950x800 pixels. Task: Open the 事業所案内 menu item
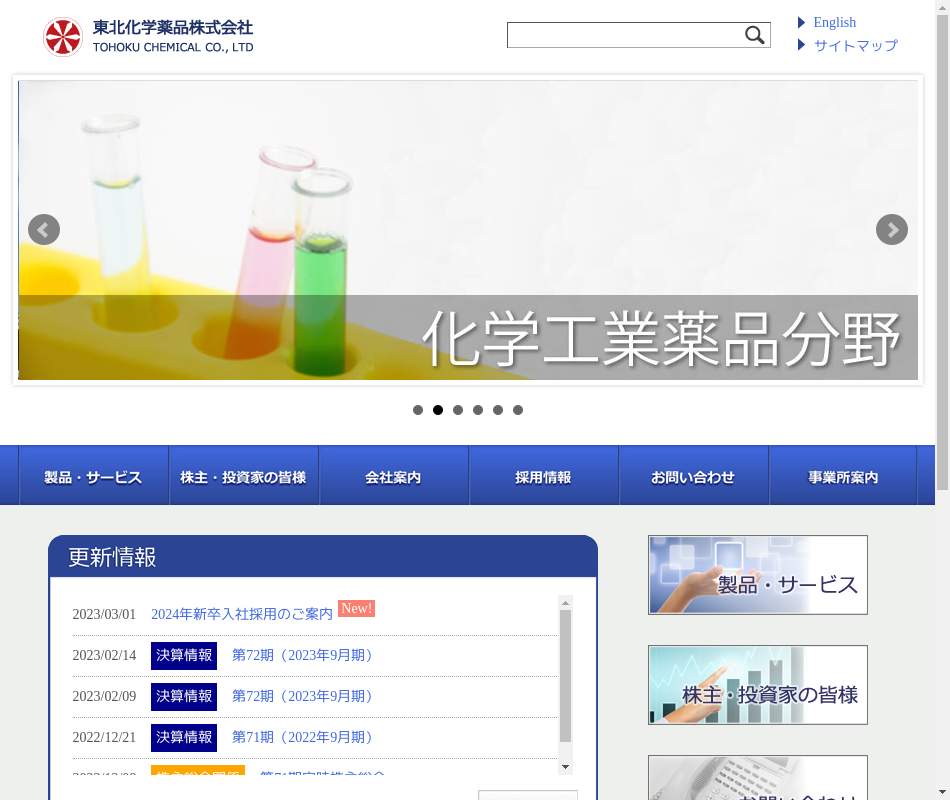(843, 476)
